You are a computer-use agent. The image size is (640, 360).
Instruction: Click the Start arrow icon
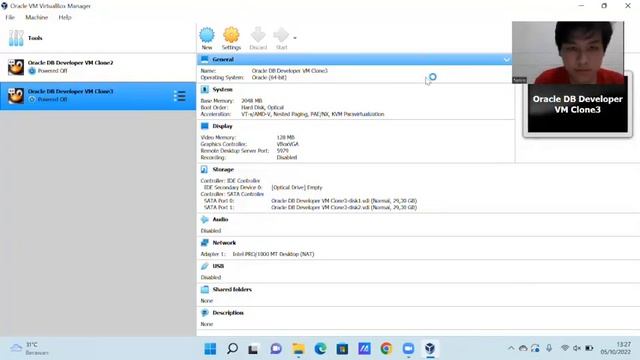(x=281, y=35)
